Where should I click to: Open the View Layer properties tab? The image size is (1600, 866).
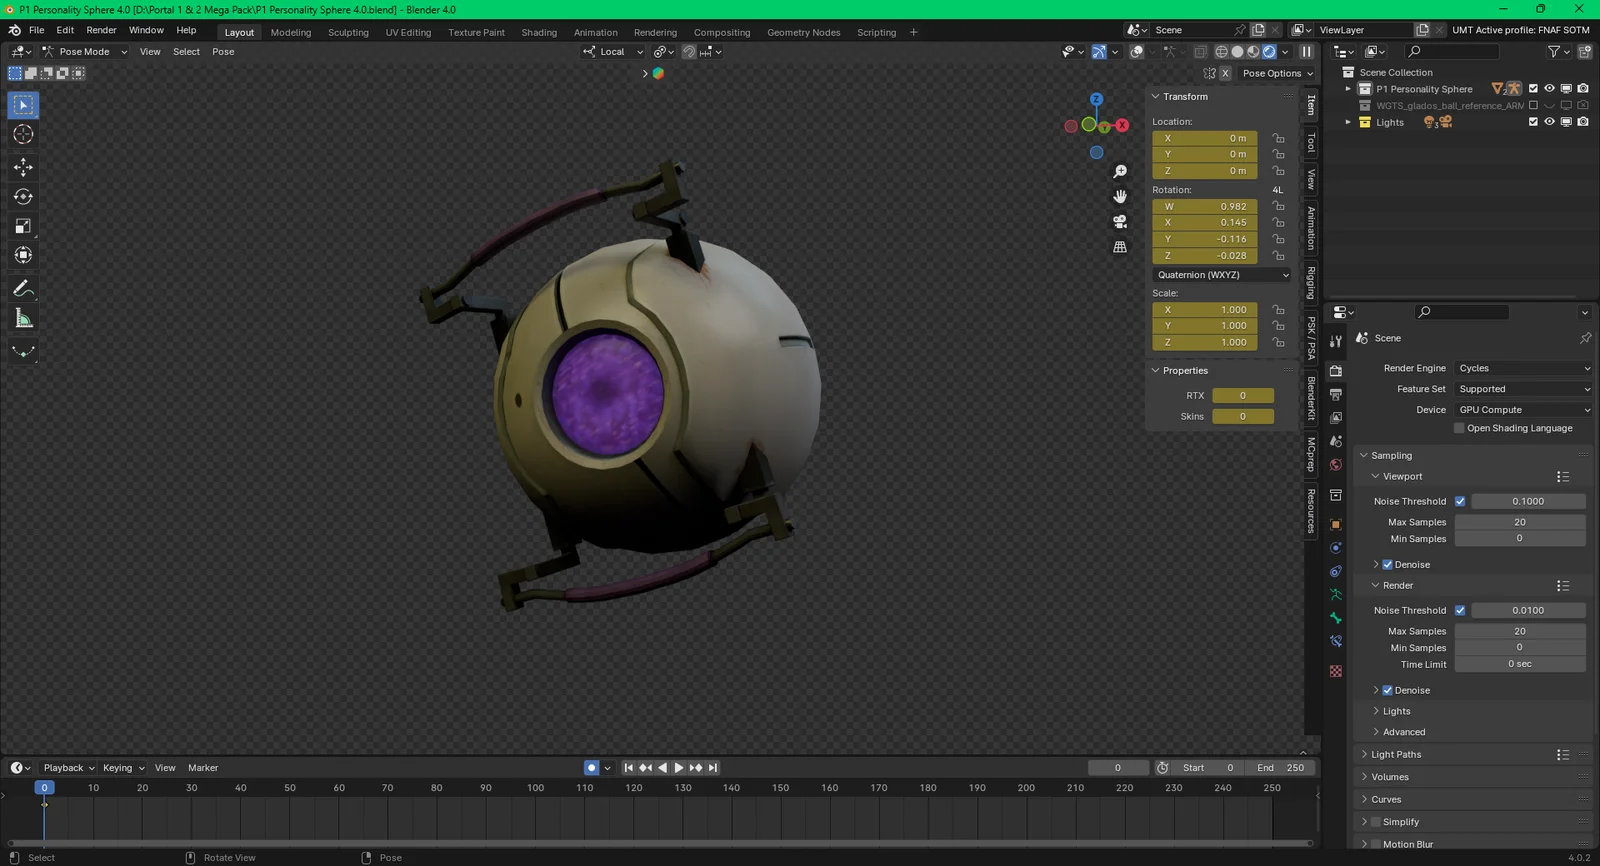(x=1336, y=418)
